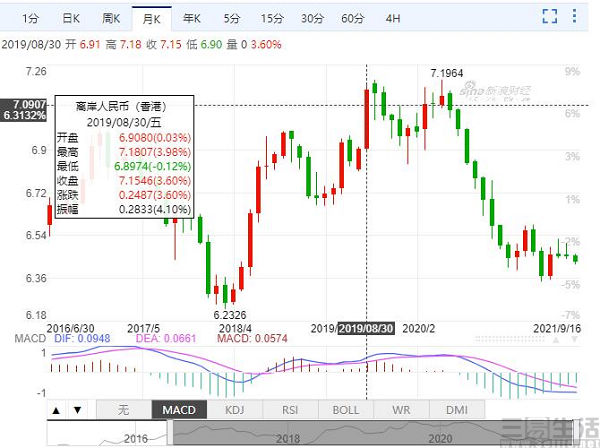Select the DMI indicator
Screen dimensions: 600x448
point(457,410)
